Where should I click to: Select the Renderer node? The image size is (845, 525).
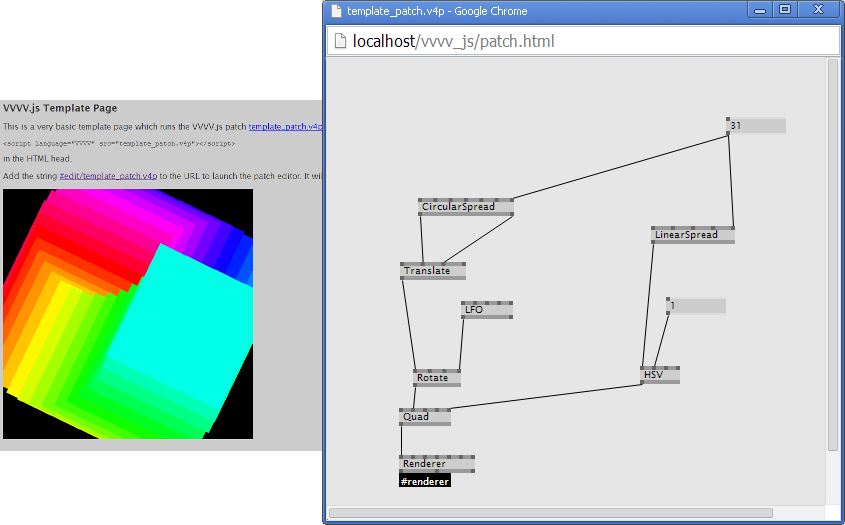pos(437,464)
